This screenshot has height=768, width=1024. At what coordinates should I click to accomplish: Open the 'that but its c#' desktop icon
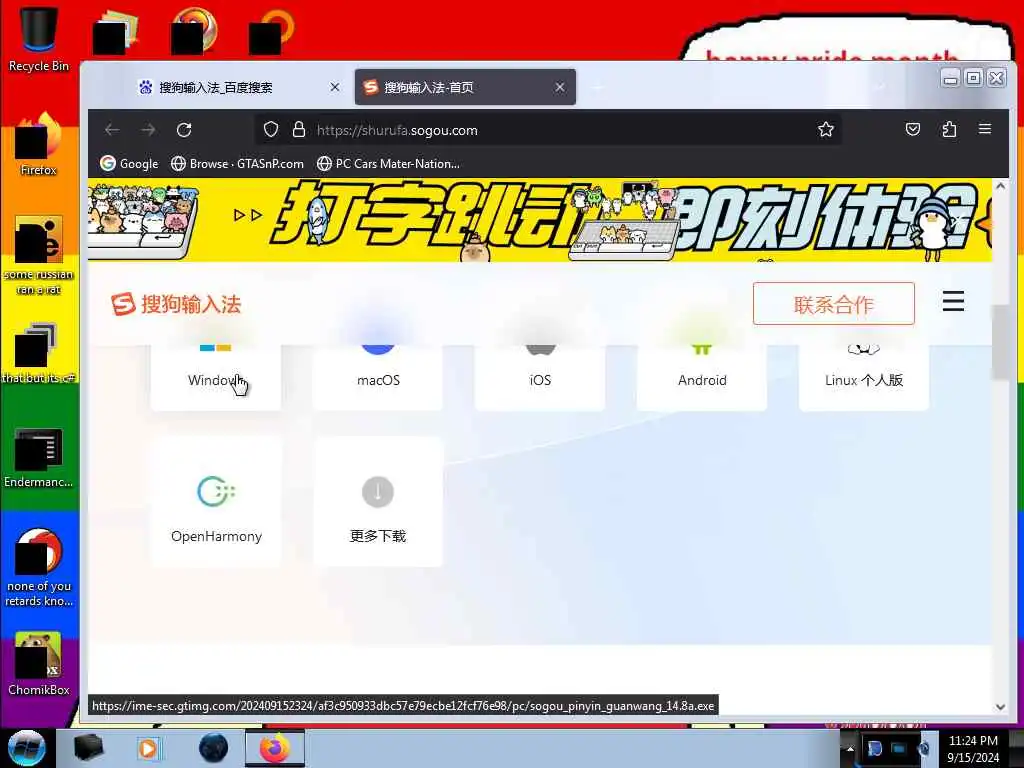(39, 353)
